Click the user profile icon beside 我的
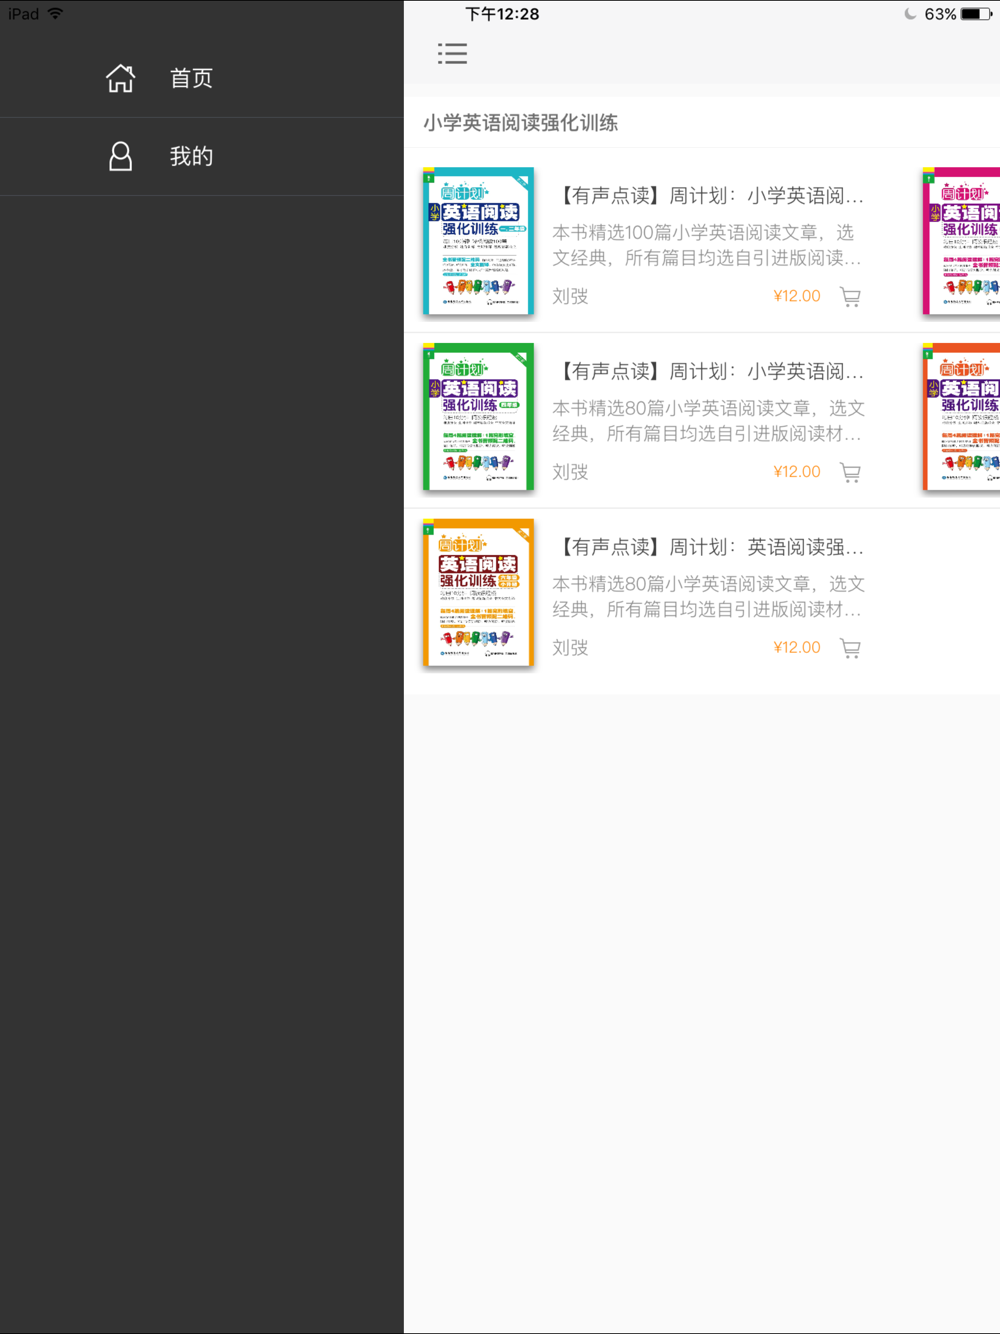 (121, 156)
